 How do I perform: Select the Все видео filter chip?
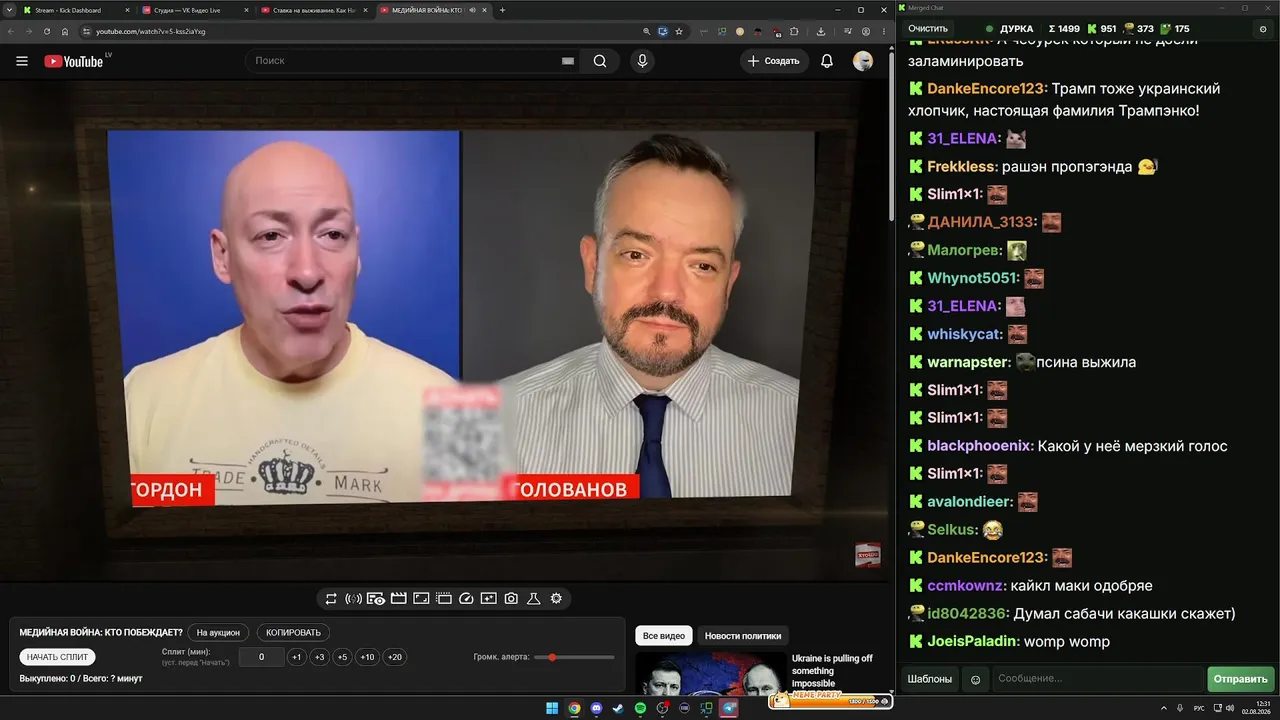coord(664,636)
